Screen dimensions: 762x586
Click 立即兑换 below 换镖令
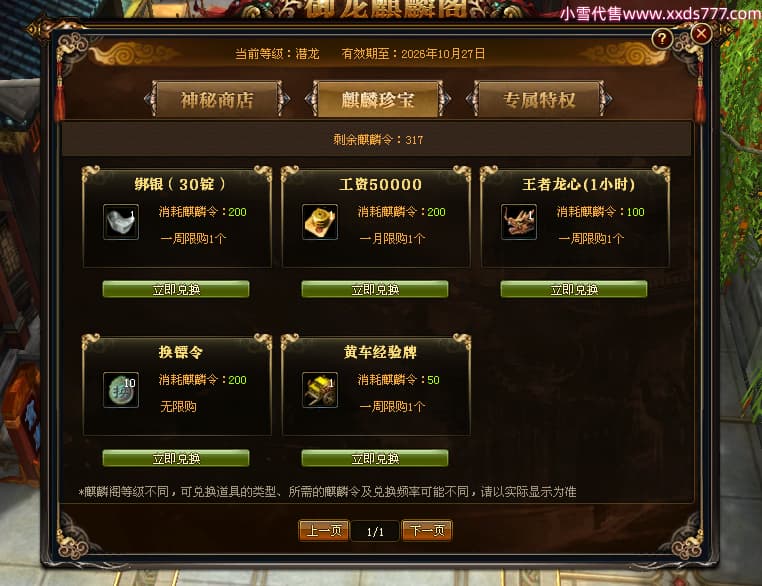tap(176, 458)
